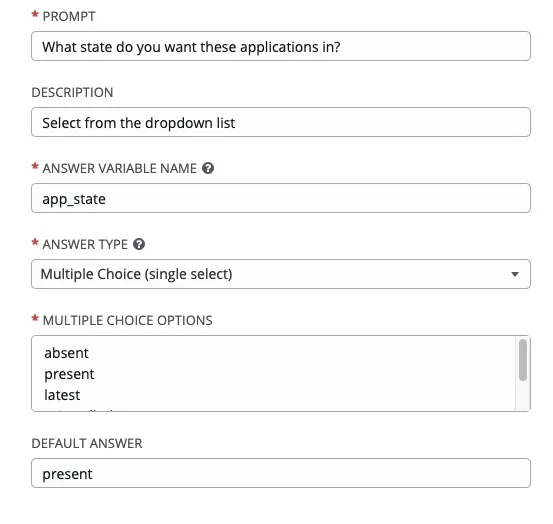553x524 pixels.
Task: Place cursor on the latest option line
Action: [62, 395]
